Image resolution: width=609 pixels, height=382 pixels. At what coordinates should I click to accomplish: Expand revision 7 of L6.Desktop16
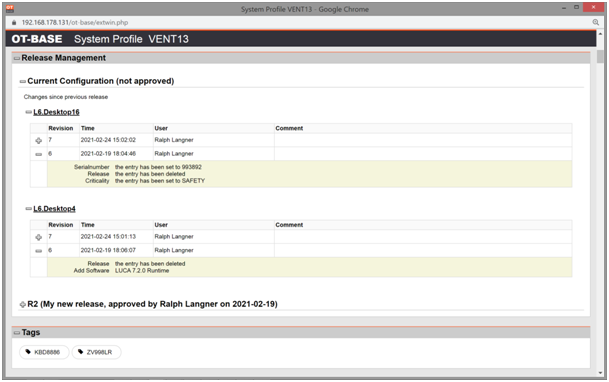click(38, 141)
